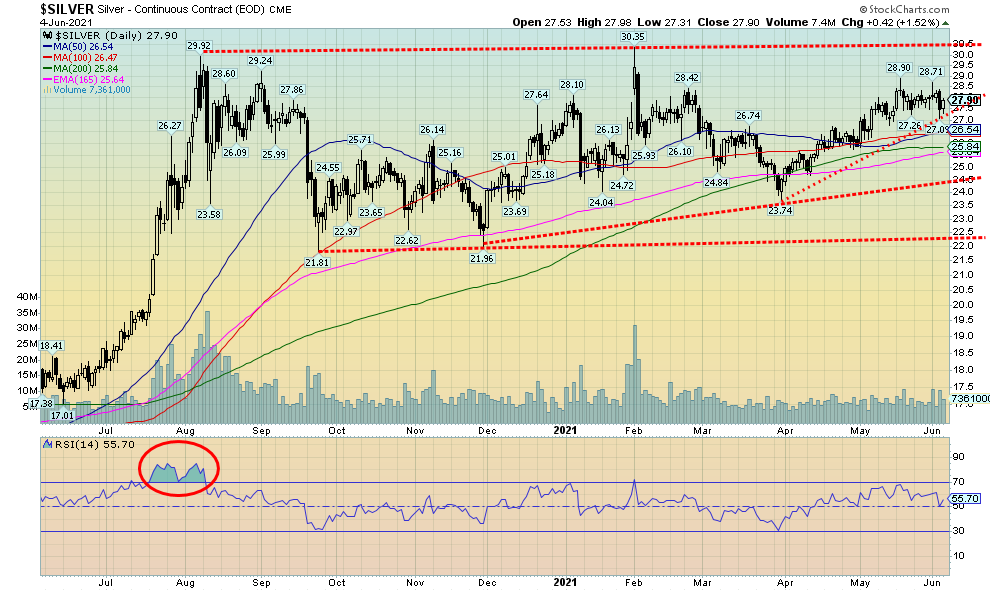Click the 21.81 low price label

pos(317,262)
